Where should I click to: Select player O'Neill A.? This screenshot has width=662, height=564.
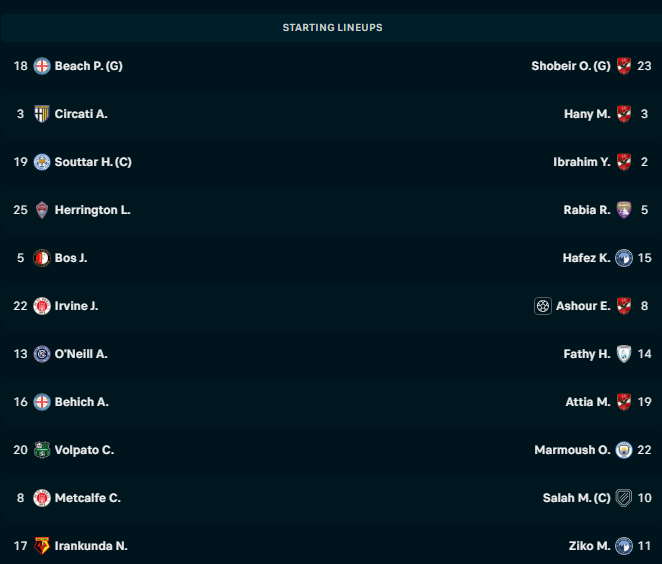(81, 354)
